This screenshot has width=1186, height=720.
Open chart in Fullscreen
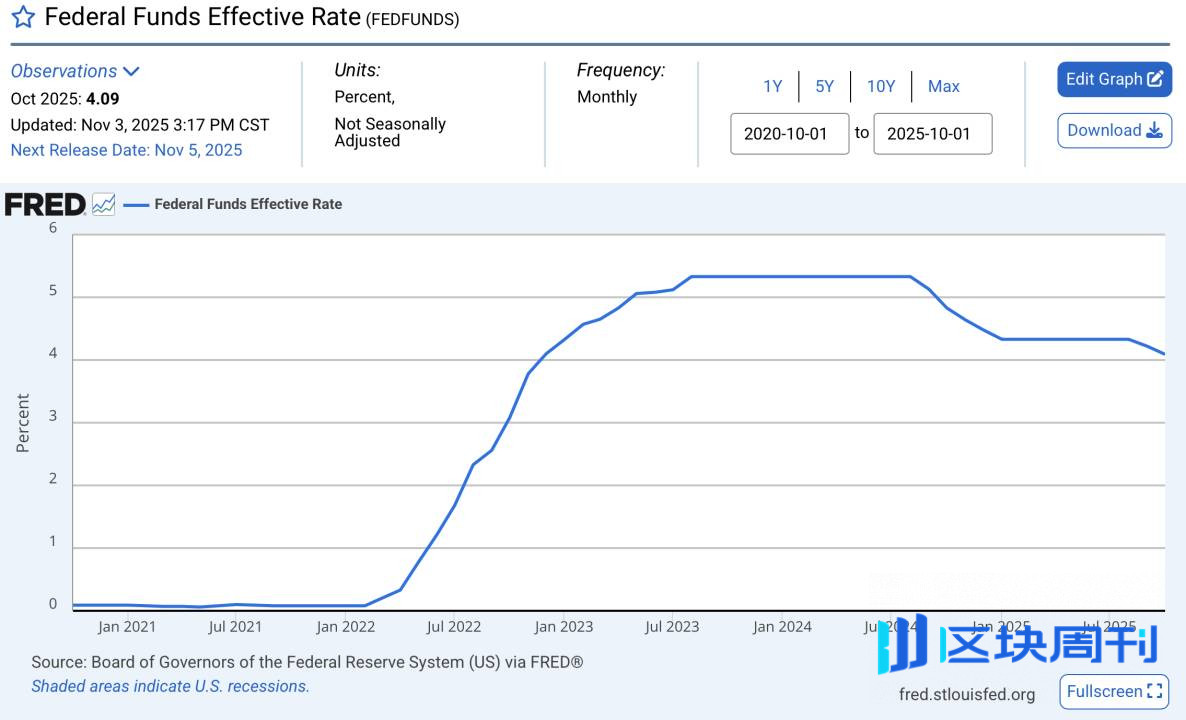tap(1114, 692)
